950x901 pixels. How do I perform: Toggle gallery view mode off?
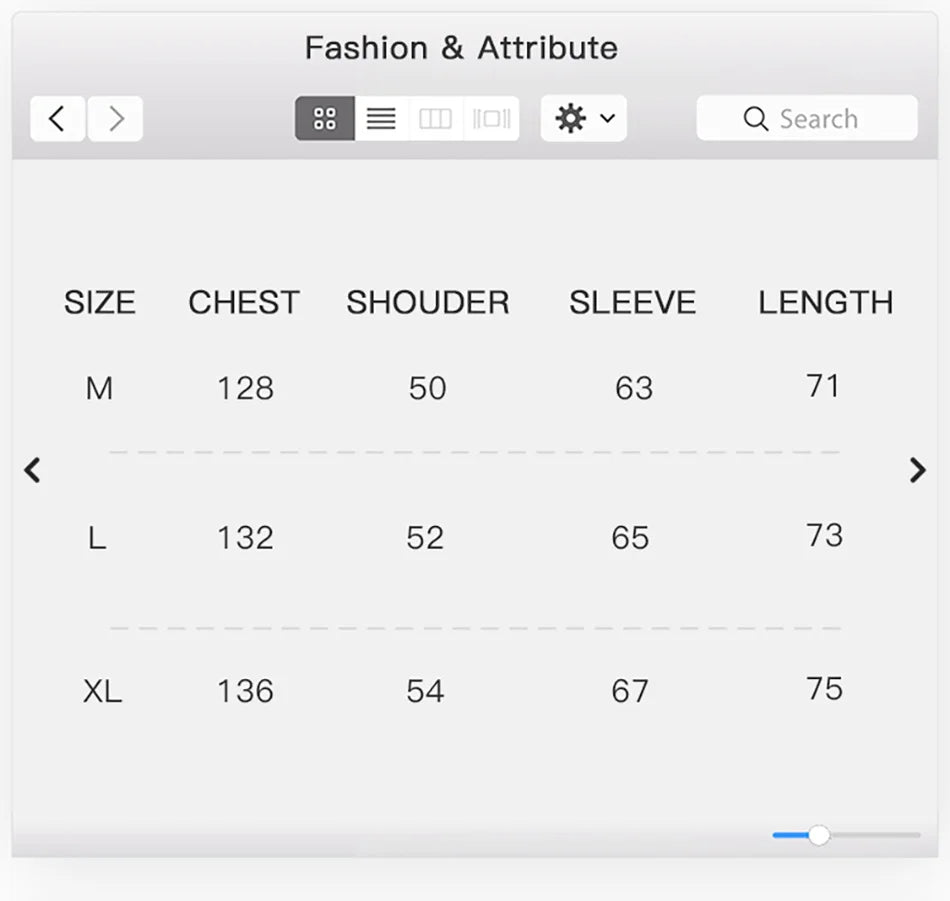490,117
